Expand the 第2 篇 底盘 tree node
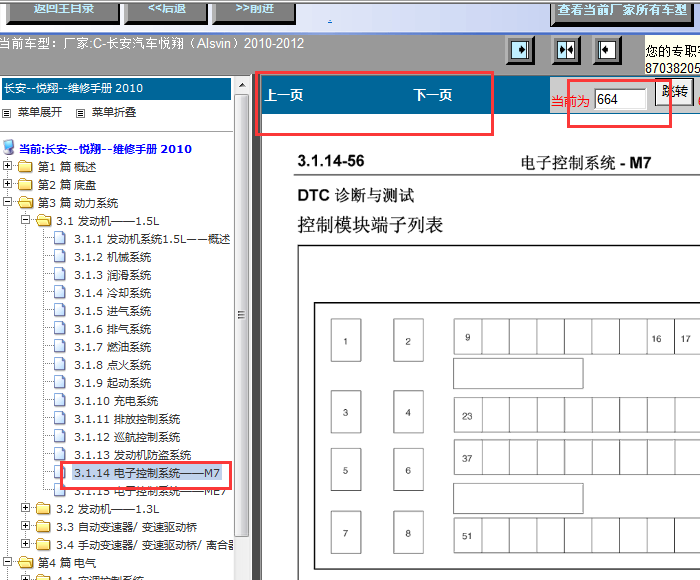700x580 pixels. [x=7, y=184]
